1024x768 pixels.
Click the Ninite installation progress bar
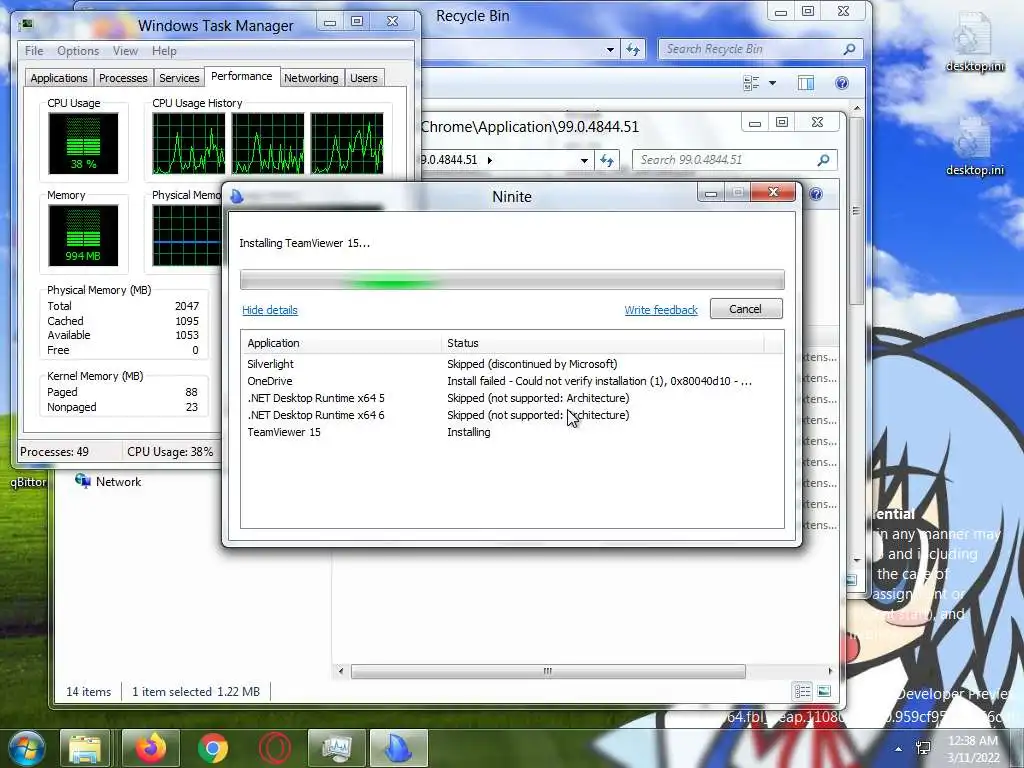coord(512,280)
